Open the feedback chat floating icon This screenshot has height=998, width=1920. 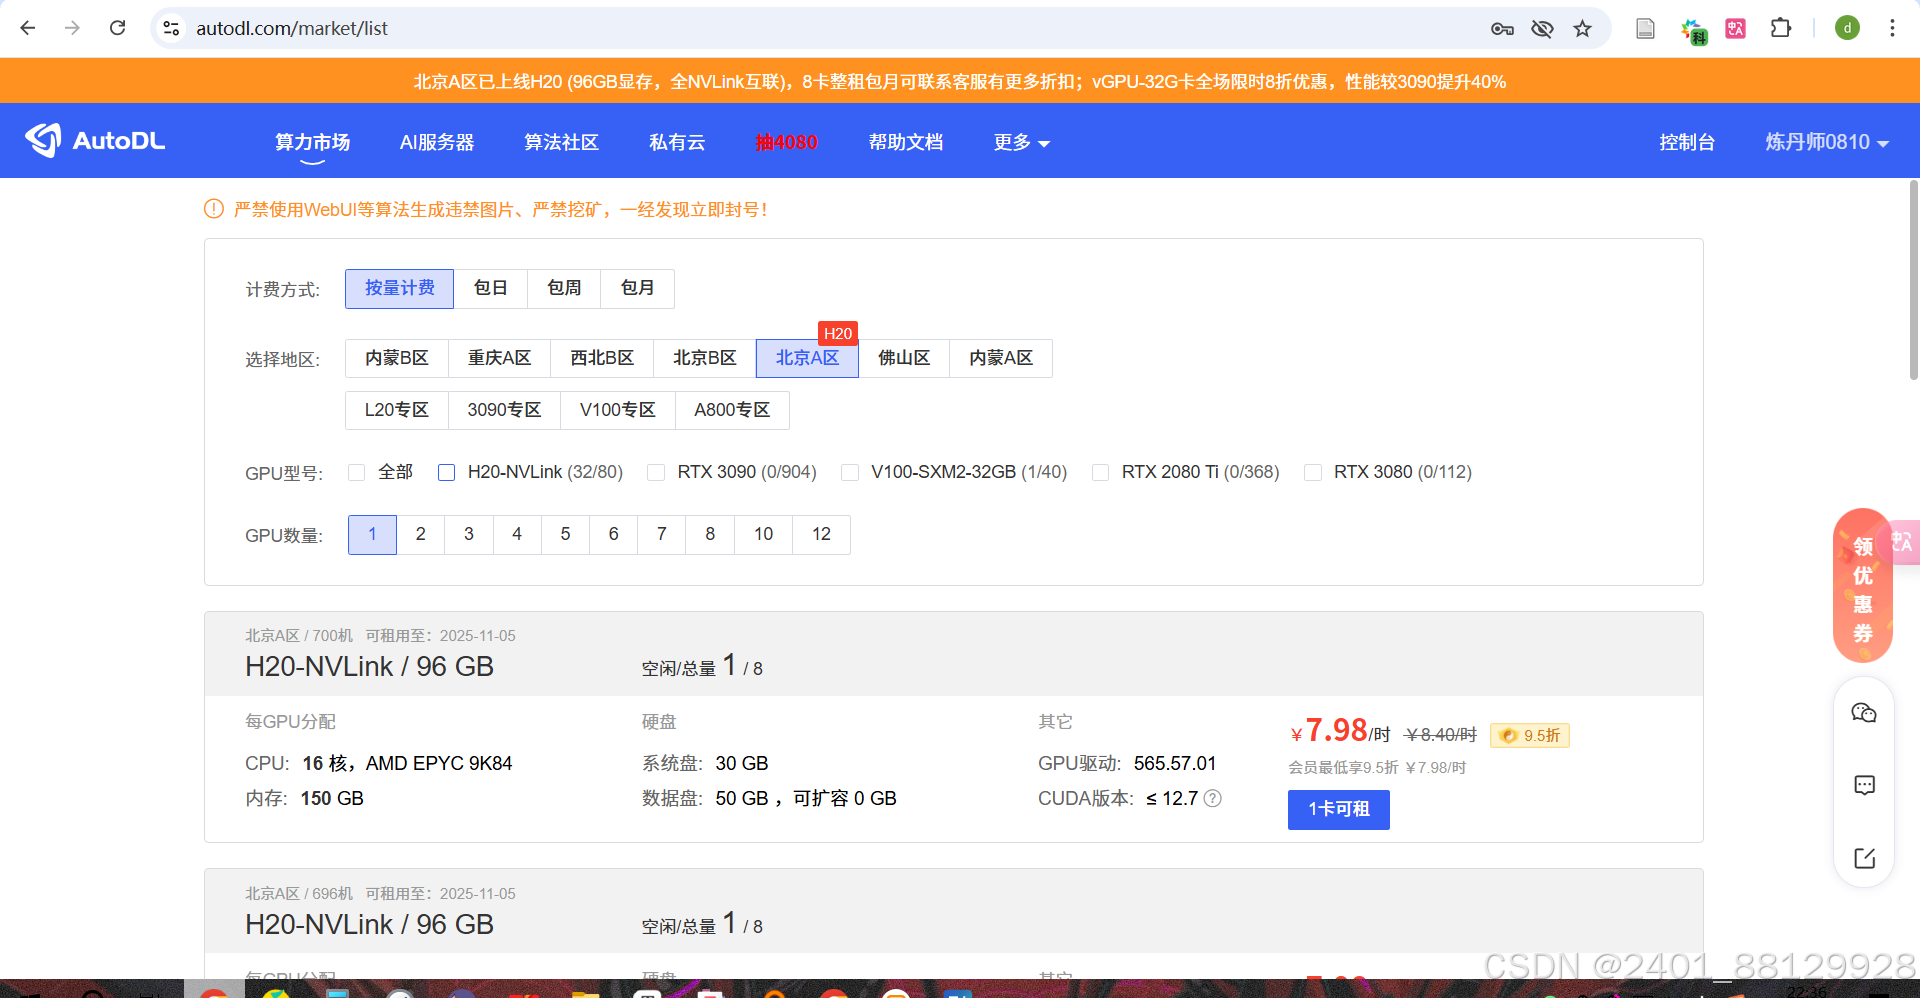pyautogui.click(x=1864, y=785)
